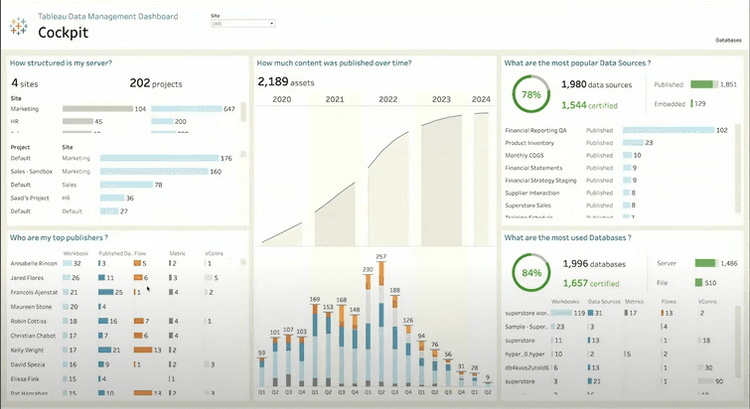Click the stacked bar labeled 59
750x409 pixels.
[x=262, y=372]
